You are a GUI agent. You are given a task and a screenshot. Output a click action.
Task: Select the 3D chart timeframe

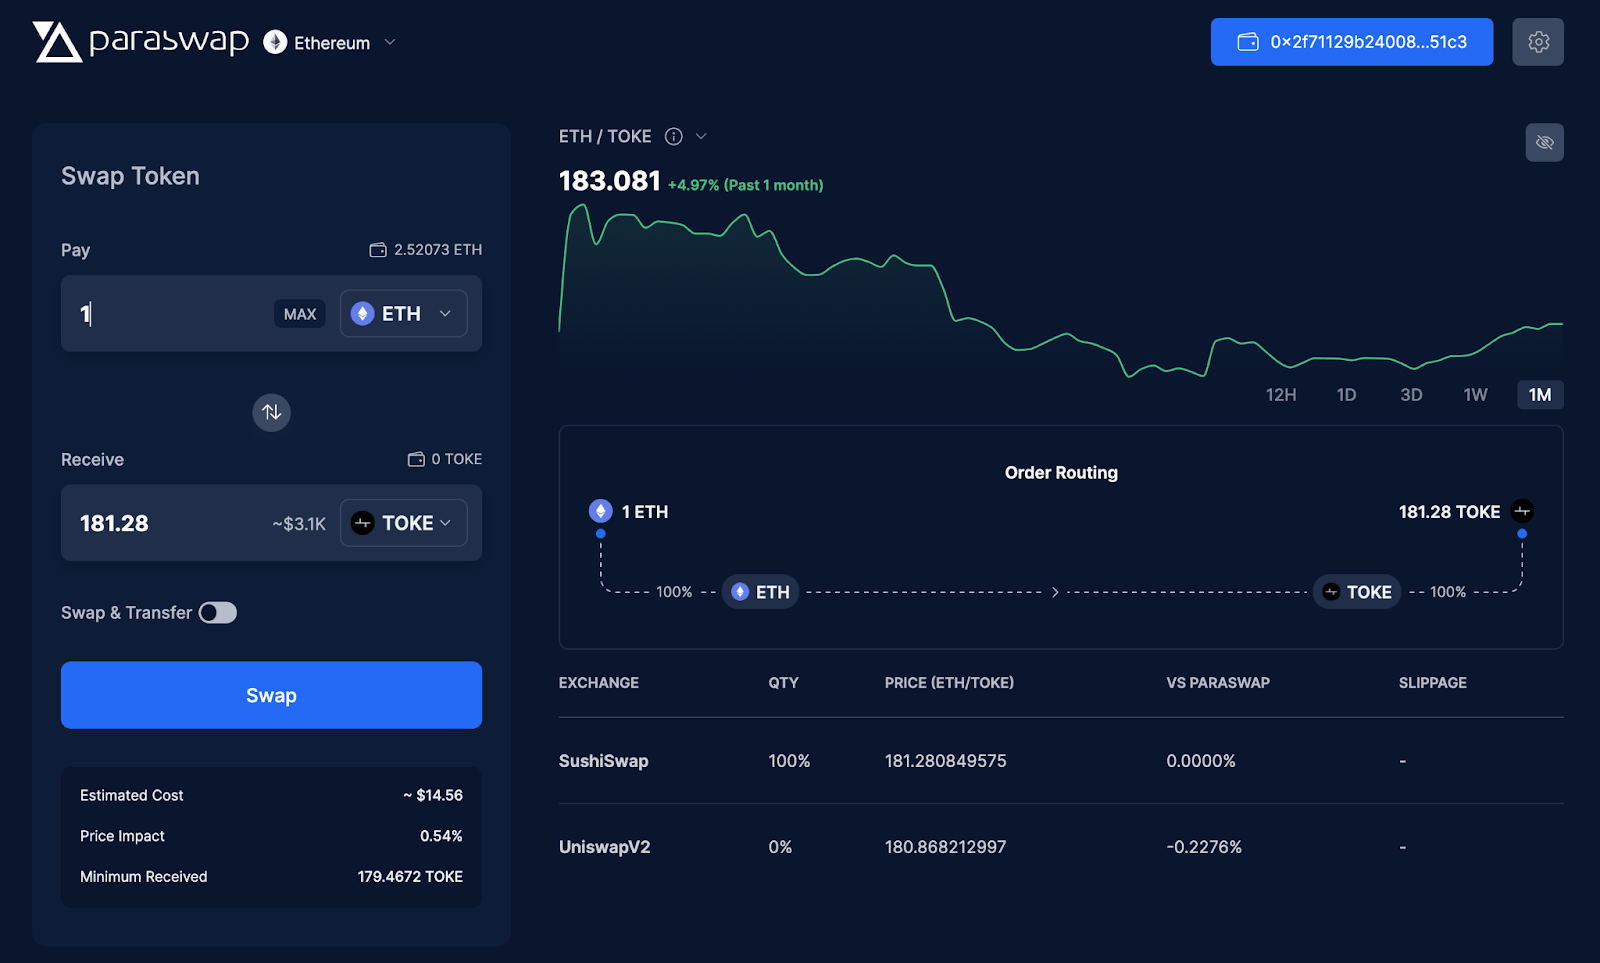point(1411,395)
